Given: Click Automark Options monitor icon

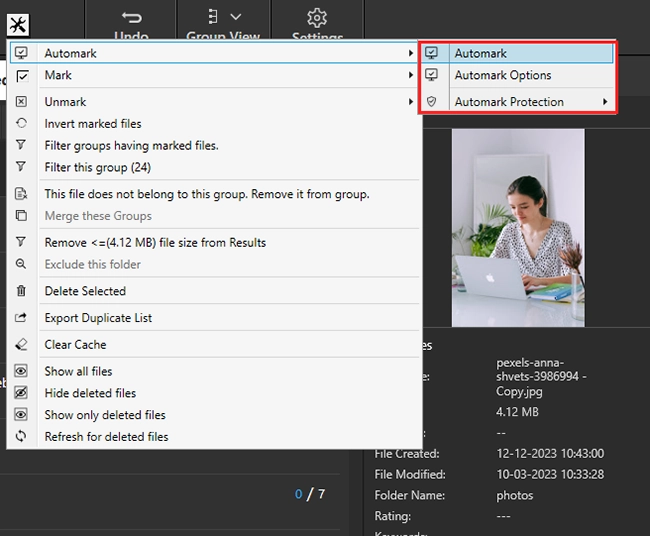Looking at the screenshot, I should tap(432, 75).
